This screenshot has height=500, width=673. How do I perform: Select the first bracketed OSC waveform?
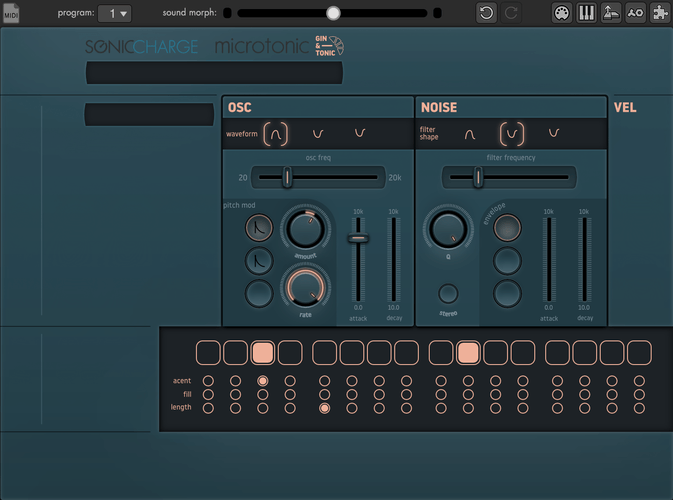coord(276,134)
